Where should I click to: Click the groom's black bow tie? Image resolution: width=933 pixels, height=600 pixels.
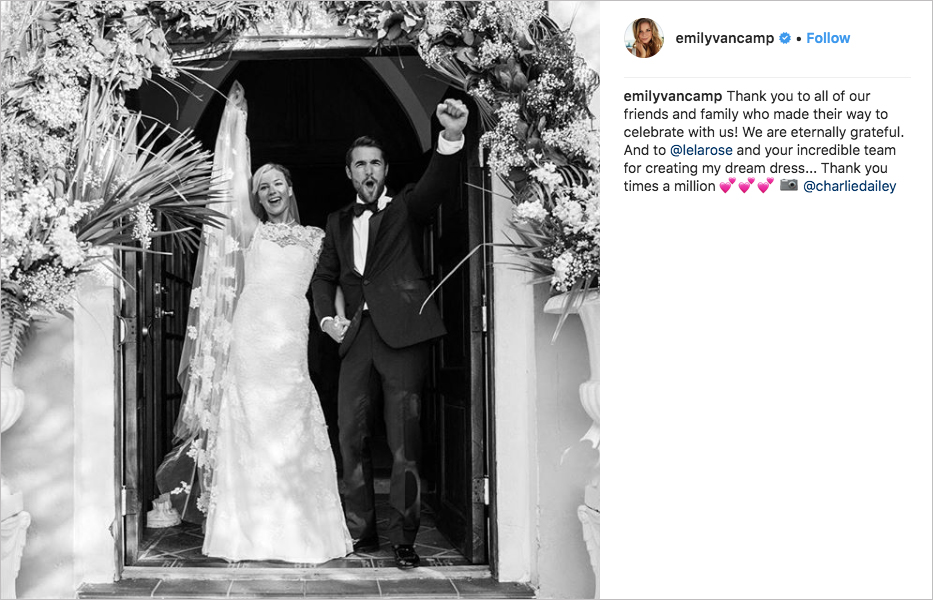coord(365,208)
